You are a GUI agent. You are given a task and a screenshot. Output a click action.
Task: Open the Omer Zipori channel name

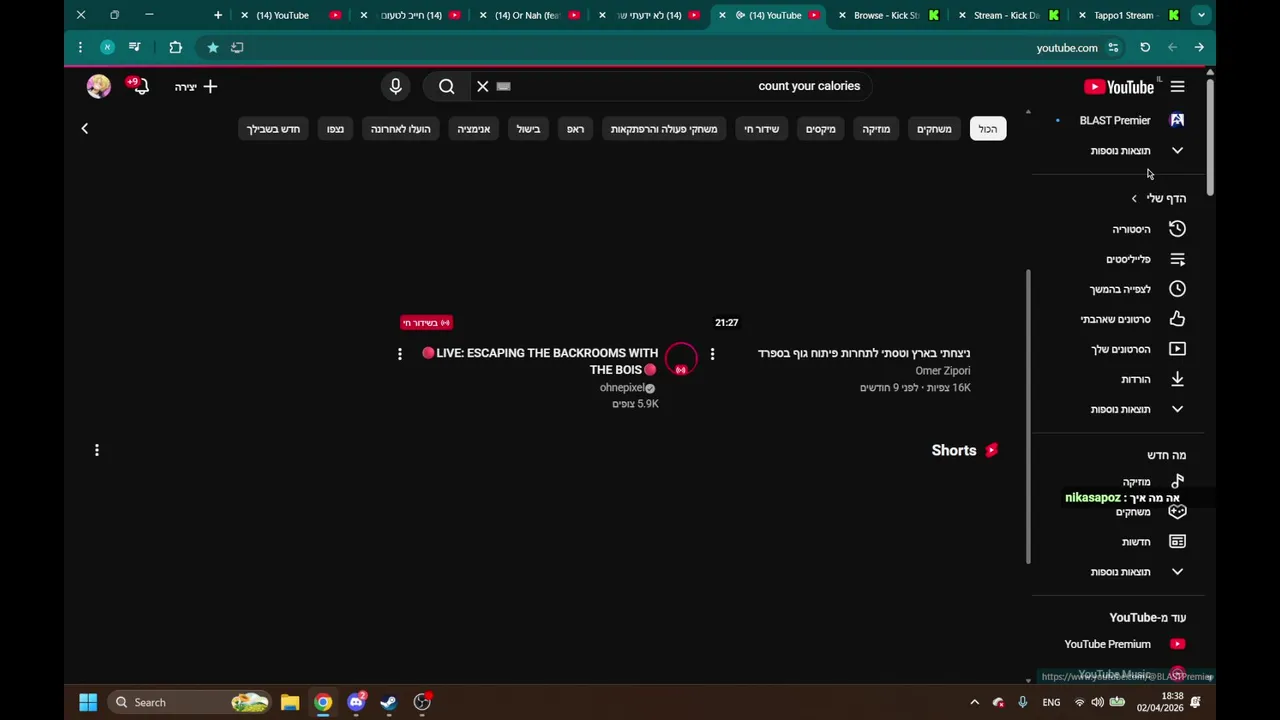942,371
